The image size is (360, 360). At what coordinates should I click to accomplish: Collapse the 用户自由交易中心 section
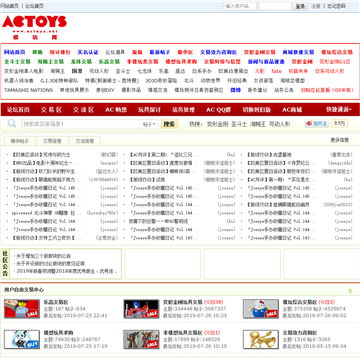click(350, 291)
